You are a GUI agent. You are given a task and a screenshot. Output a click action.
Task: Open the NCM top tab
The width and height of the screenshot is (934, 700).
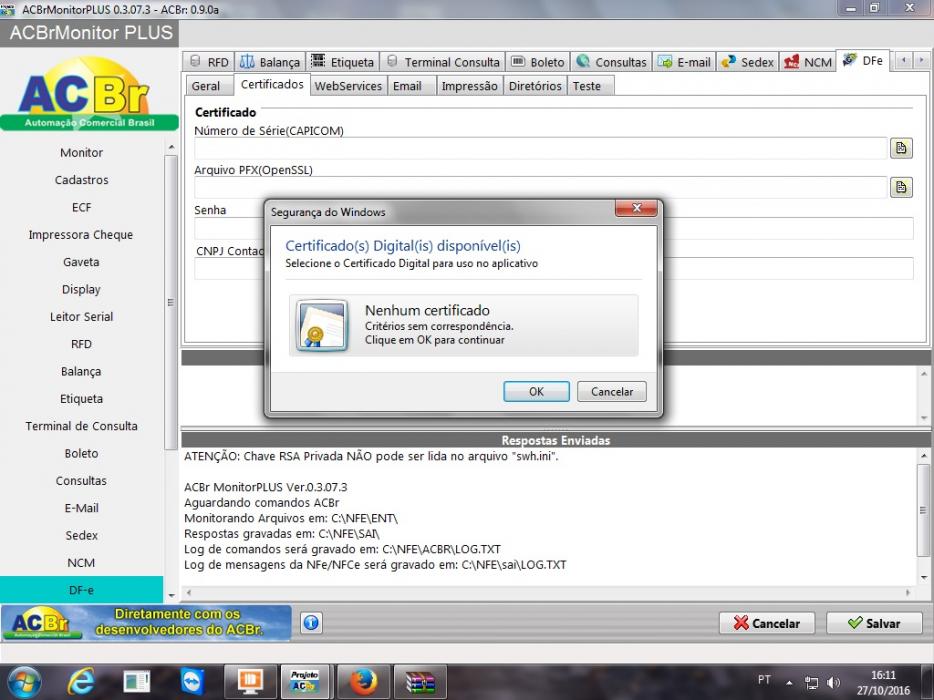tap(808, 62)
